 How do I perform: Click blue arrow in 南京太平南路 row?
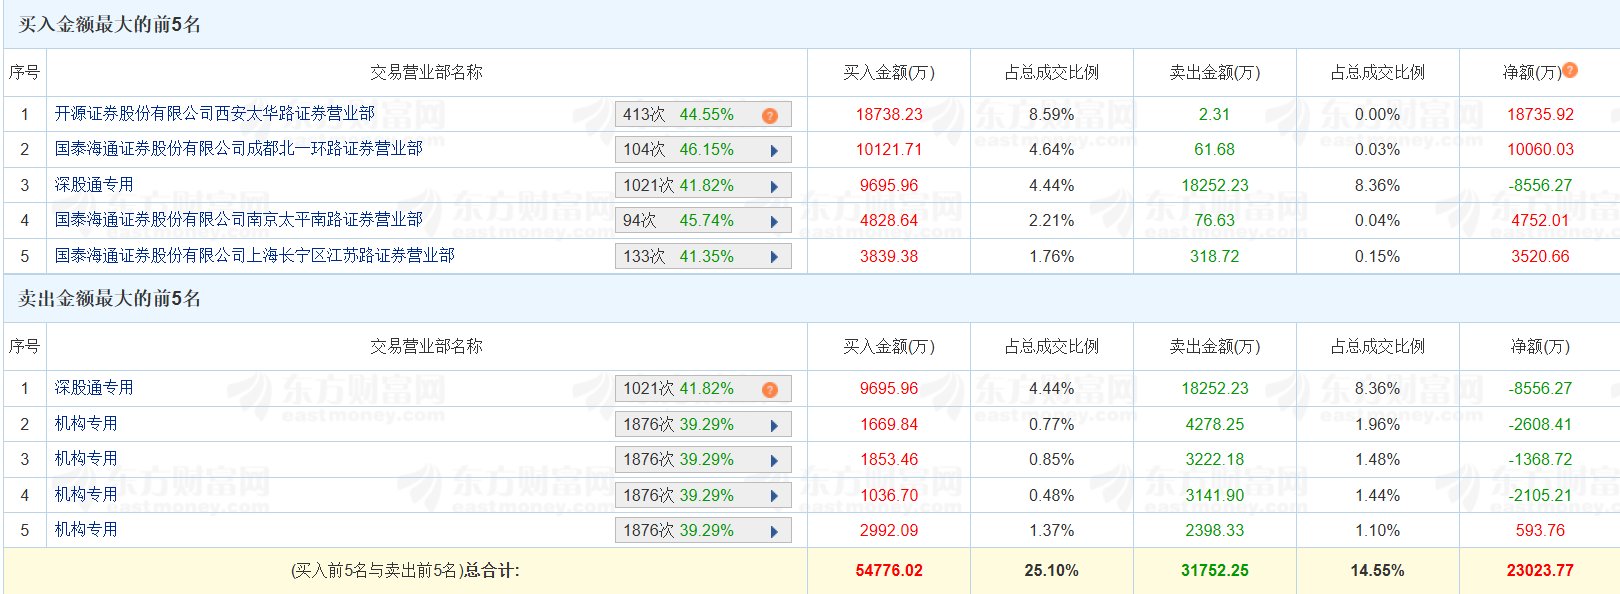coord(774,222)
